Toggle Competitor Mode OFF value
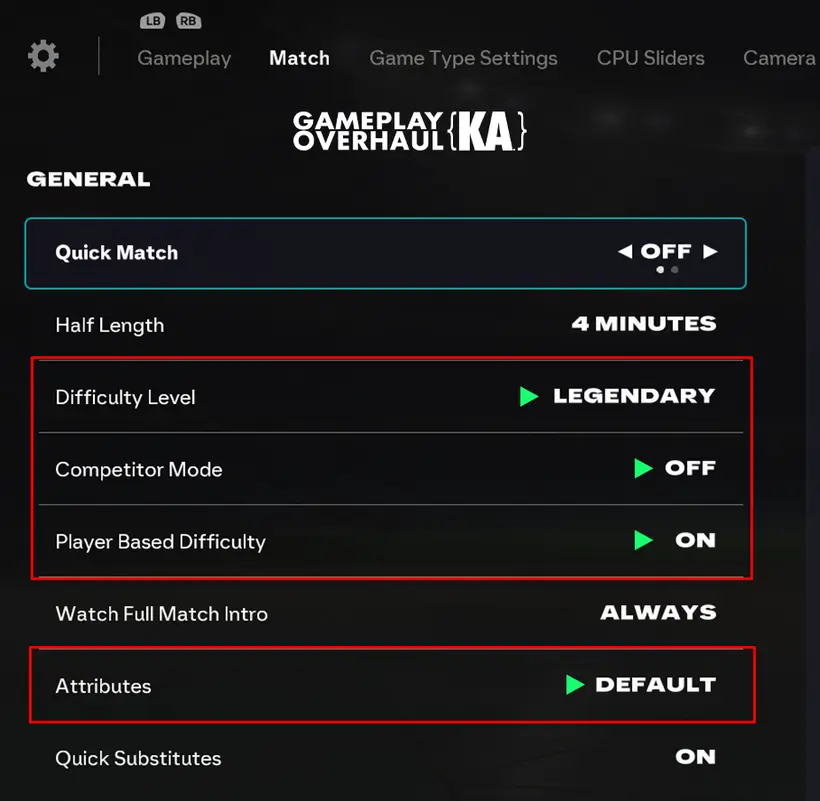Screen dimensions: 820x801 [x=690, y=468]
